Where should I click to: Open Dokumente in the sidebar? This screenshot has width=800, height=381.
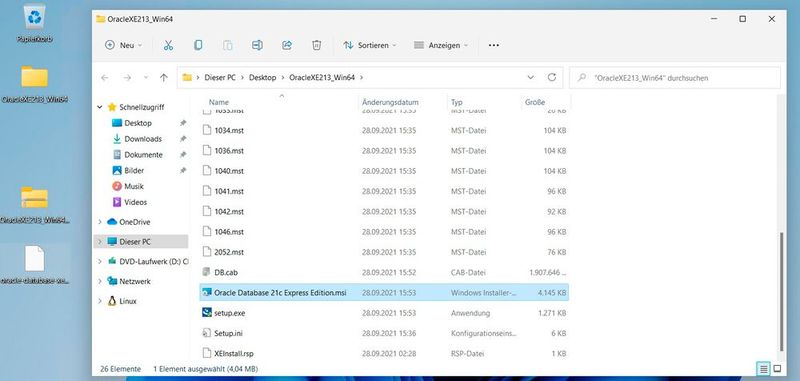click(x=143, y=155)
